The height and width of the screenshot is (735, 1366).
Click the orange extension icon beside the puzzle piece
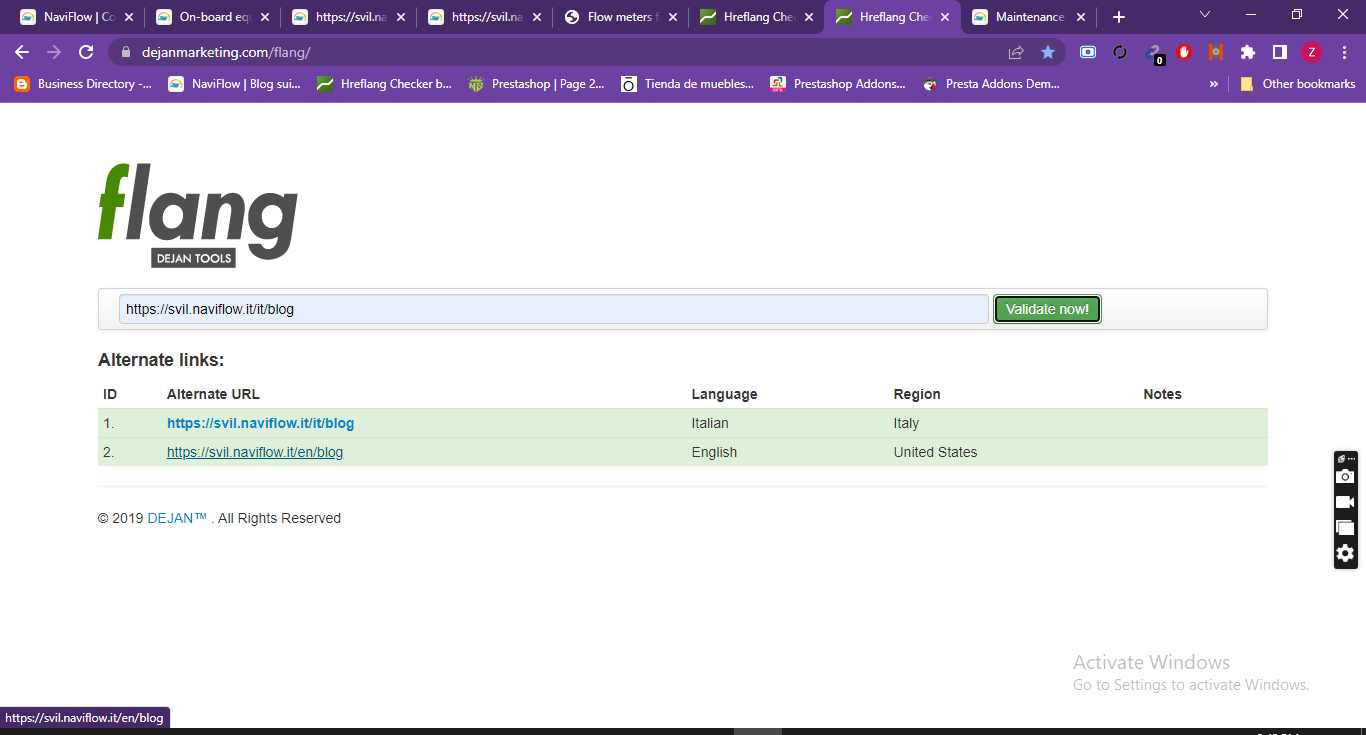(1216, 52)
